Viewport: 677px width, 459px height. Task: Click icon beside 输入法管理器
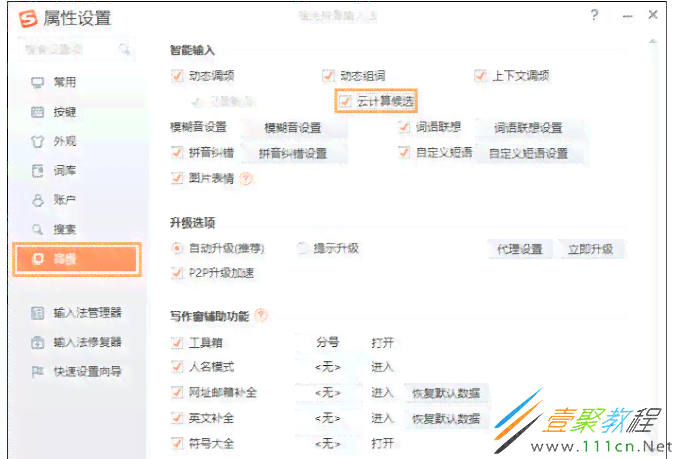point(38,313)
